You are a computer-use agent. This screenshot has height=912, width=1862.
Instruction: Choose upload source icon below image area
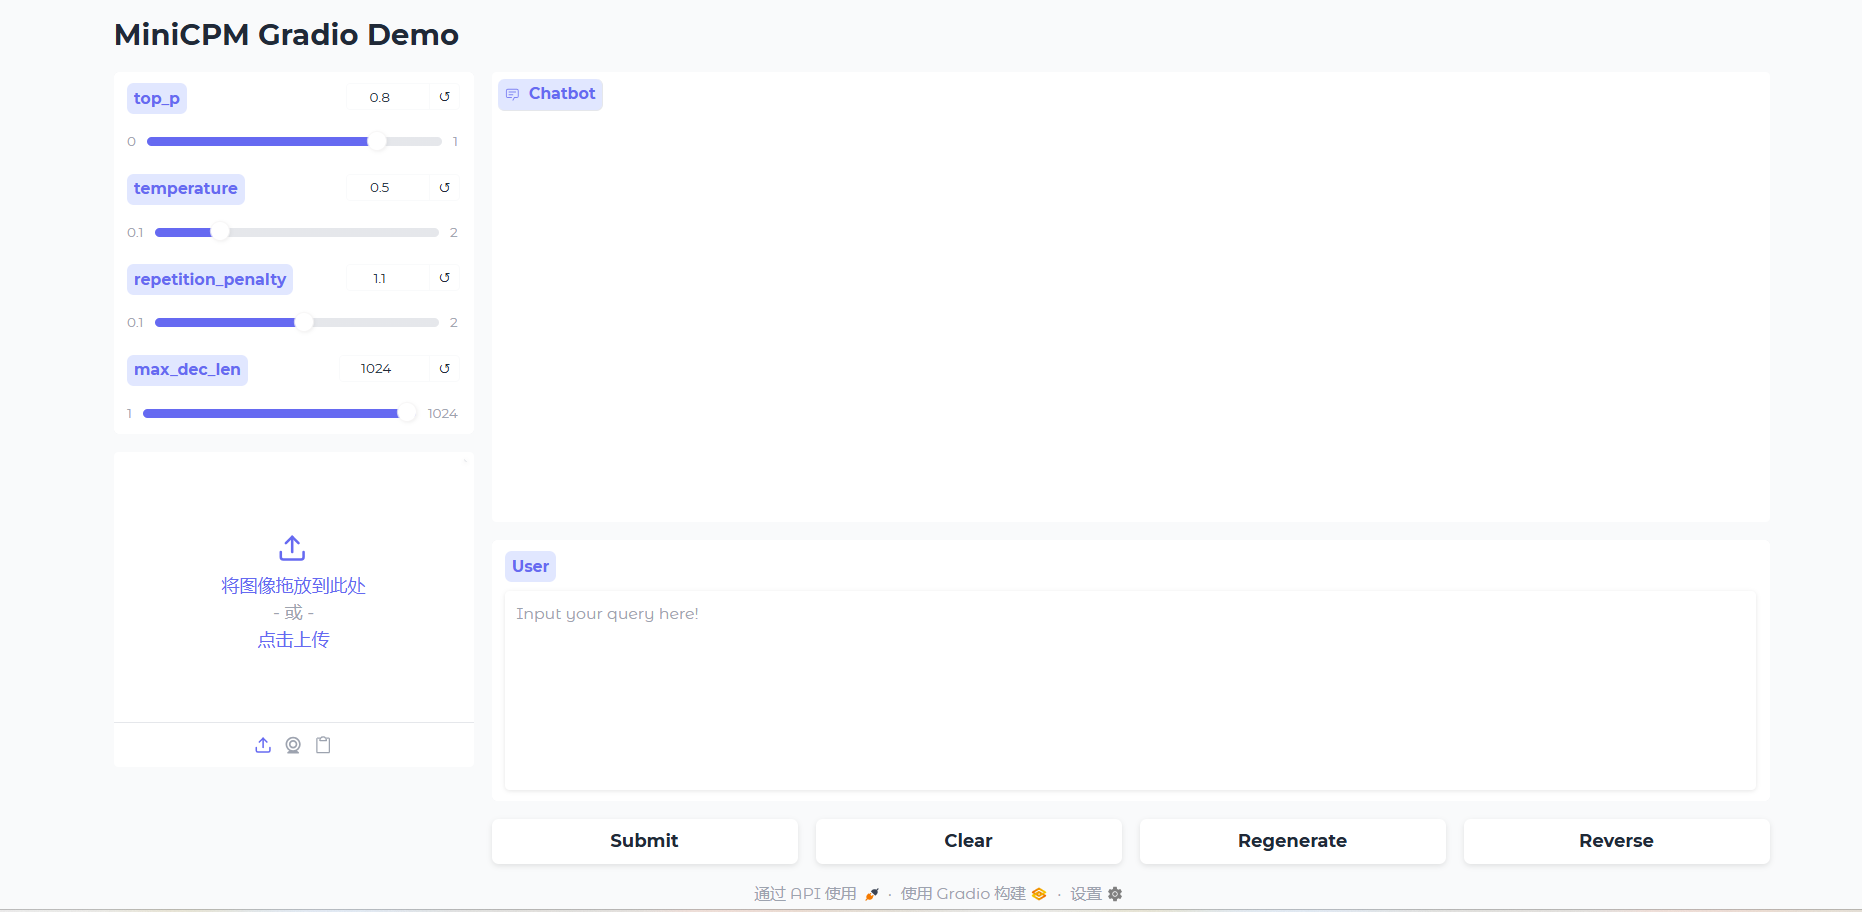point(263,745)
